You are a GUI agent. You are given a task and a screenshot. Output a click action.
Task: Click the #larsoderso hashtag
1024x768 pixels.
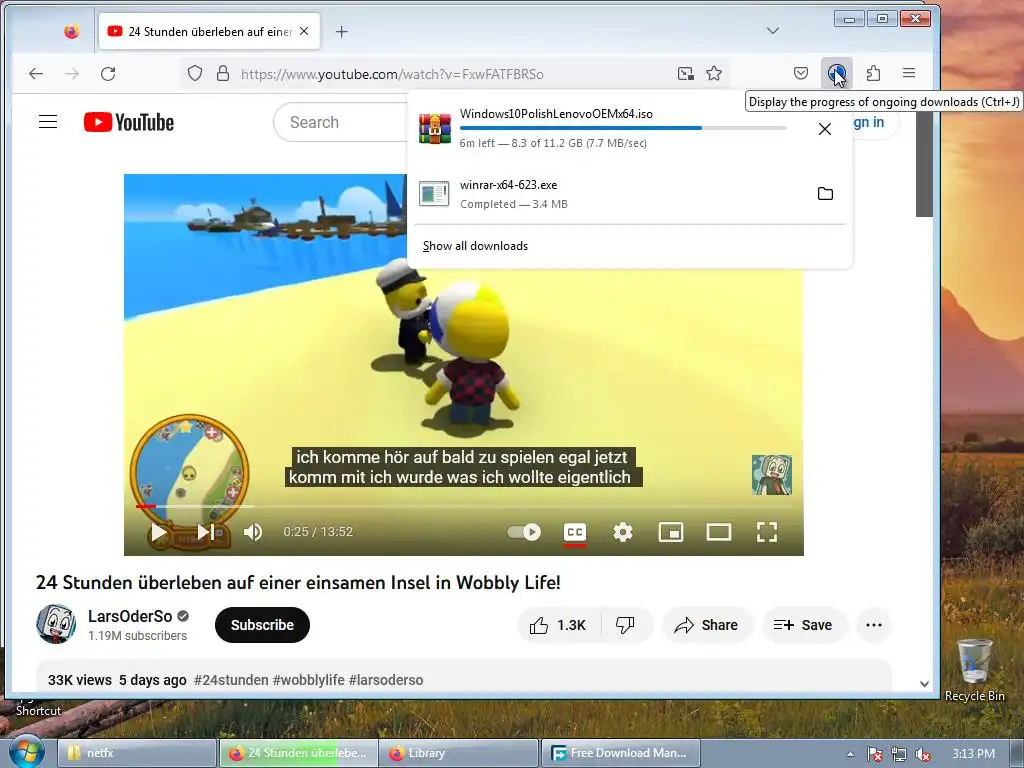click(x=386, y=680)
